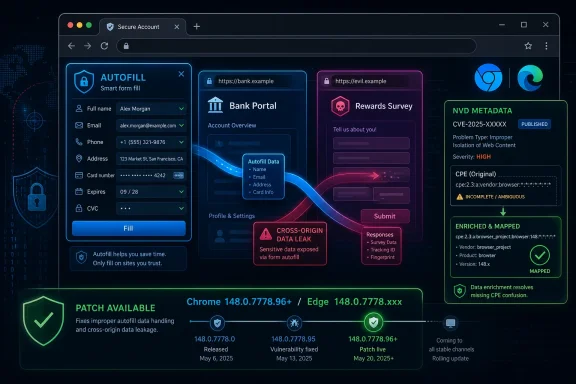This screenshot has height=384, width=576.
Task: Click the card brand icon in Card number field
Action: click(179, 175)
